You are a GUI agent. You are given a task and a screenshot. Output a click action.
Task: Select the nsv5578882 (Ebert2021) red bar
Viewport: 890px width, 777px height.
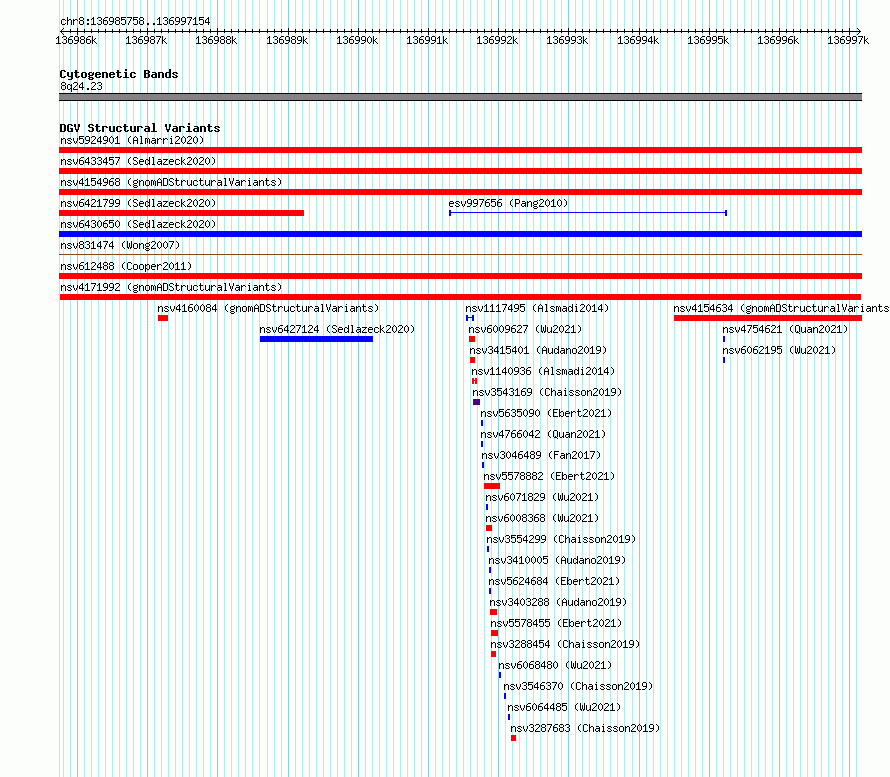pos(492,486)
